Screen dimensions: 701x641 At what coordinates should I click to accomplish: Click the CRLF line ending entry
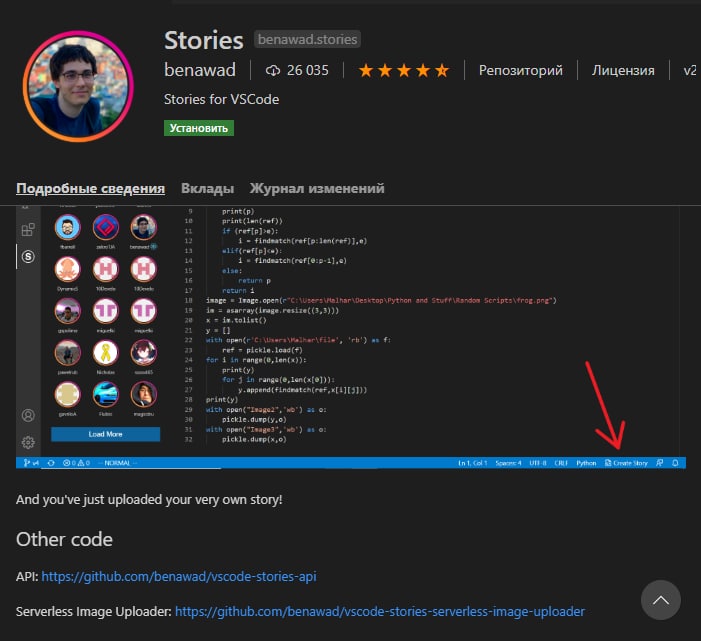point(561,463)
